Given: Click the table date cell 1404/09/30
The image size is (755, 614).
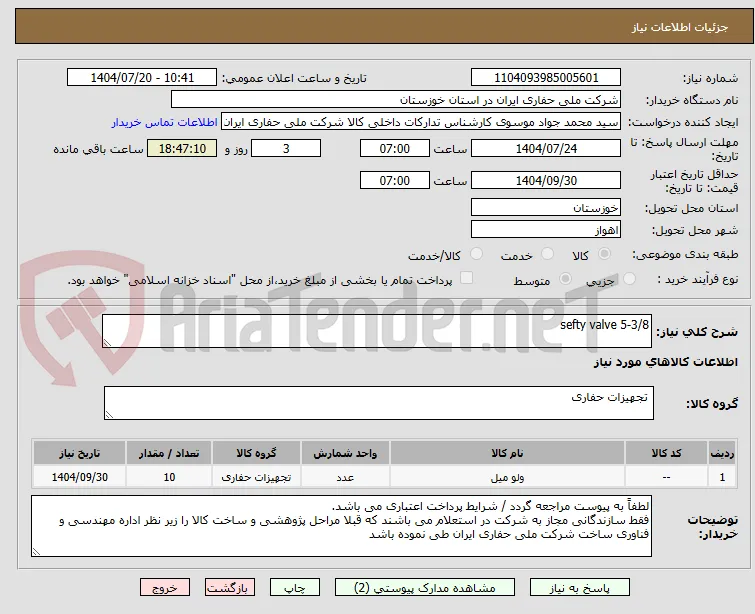Looking at the screenshot, I should pyautogui.click(x=79, y=477).
